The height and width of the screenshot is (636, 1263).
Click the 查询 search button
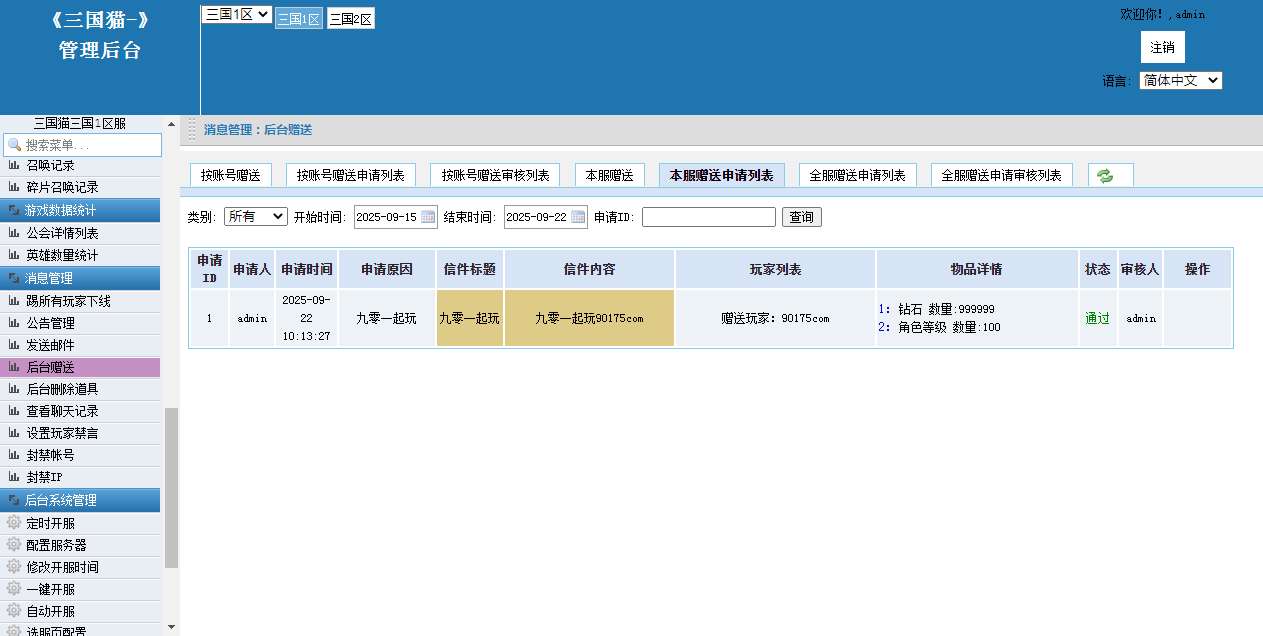[801, 217]
